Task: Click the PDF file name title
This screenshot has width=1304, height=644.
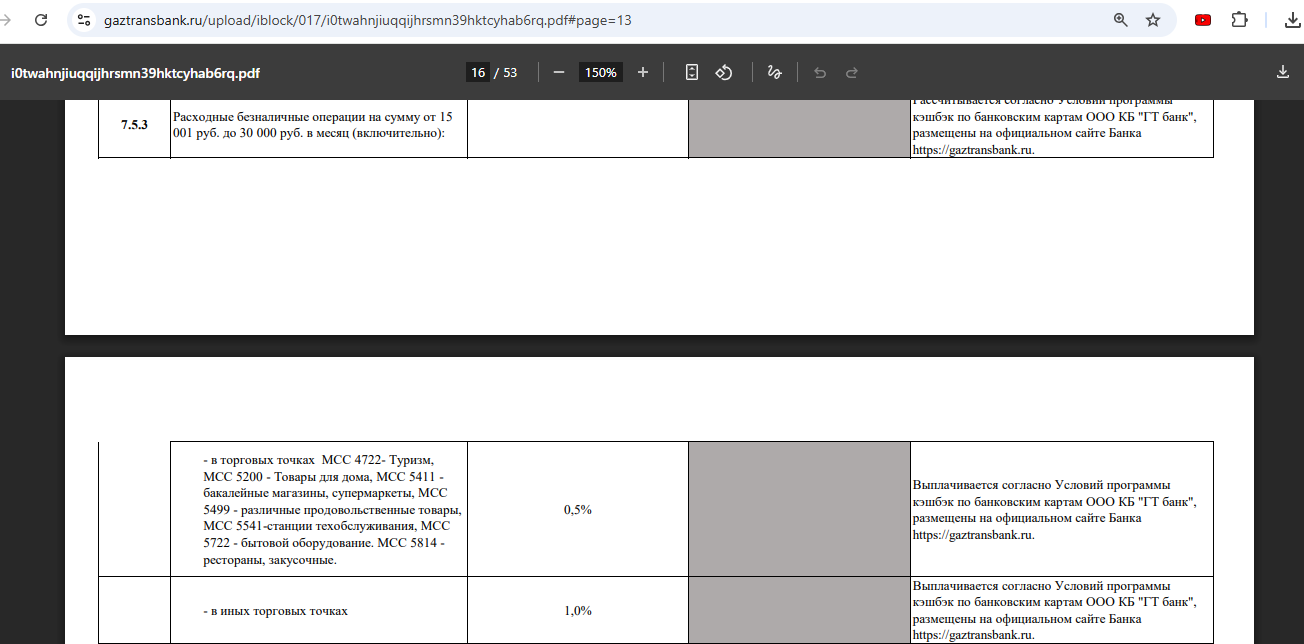Action: 136,73
